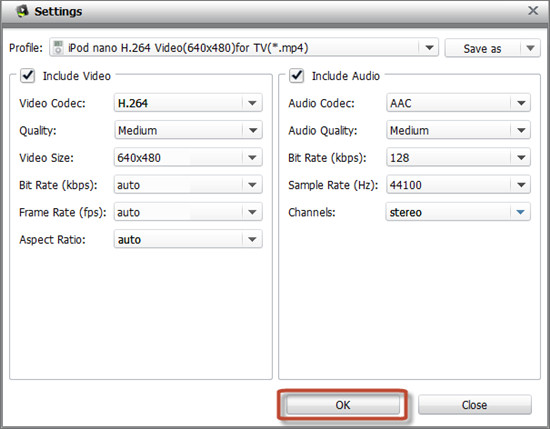Open the audio Bit Rate 128 dropdown
This screenshot has height=429, width=550.
click(x=458, y=157)
